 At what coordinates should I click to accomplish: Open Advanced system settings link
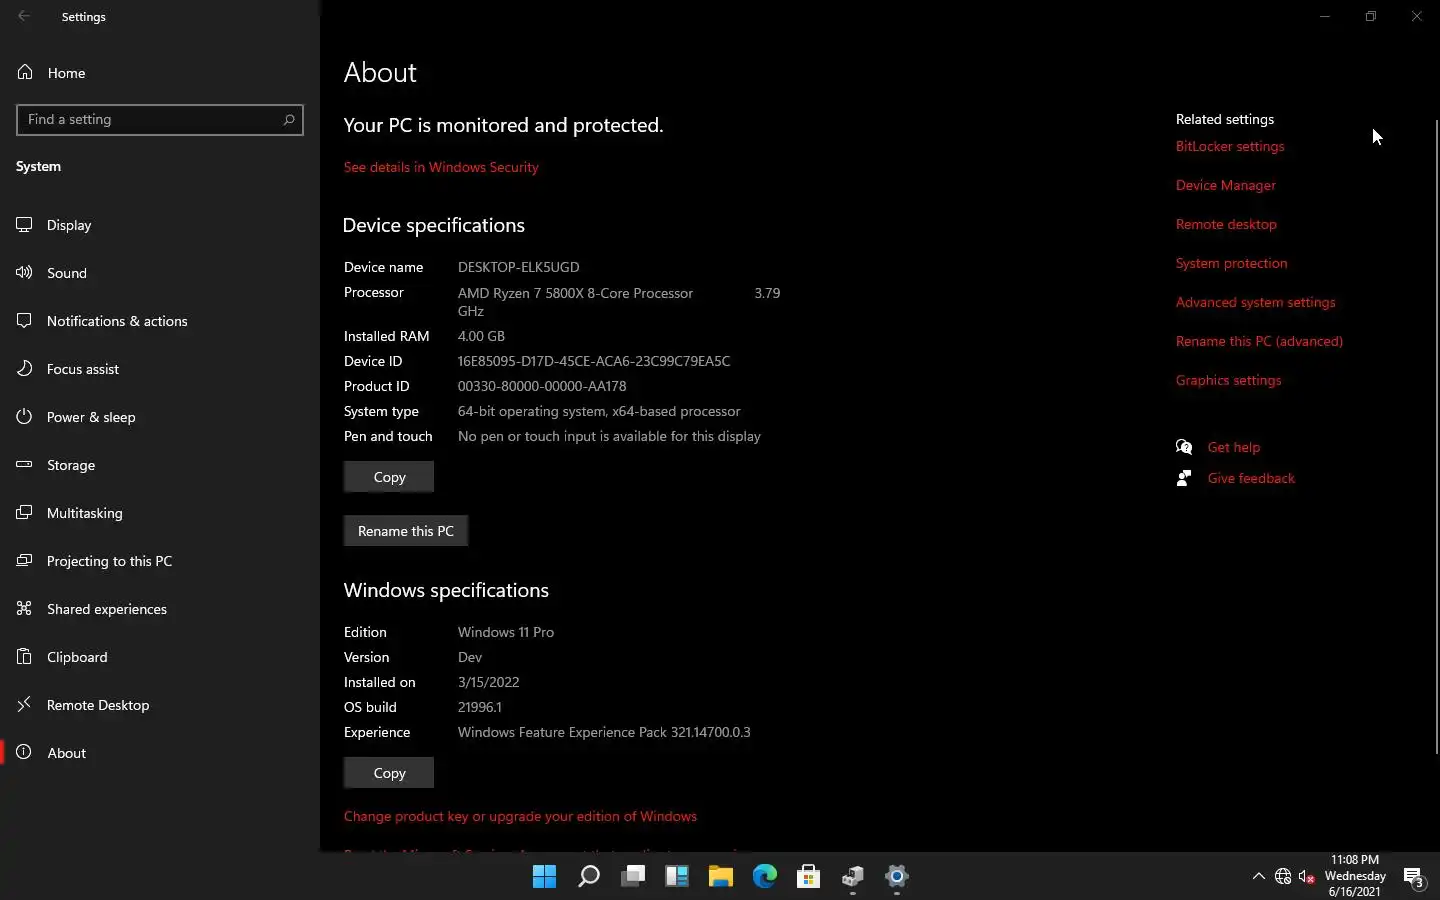1255,302
